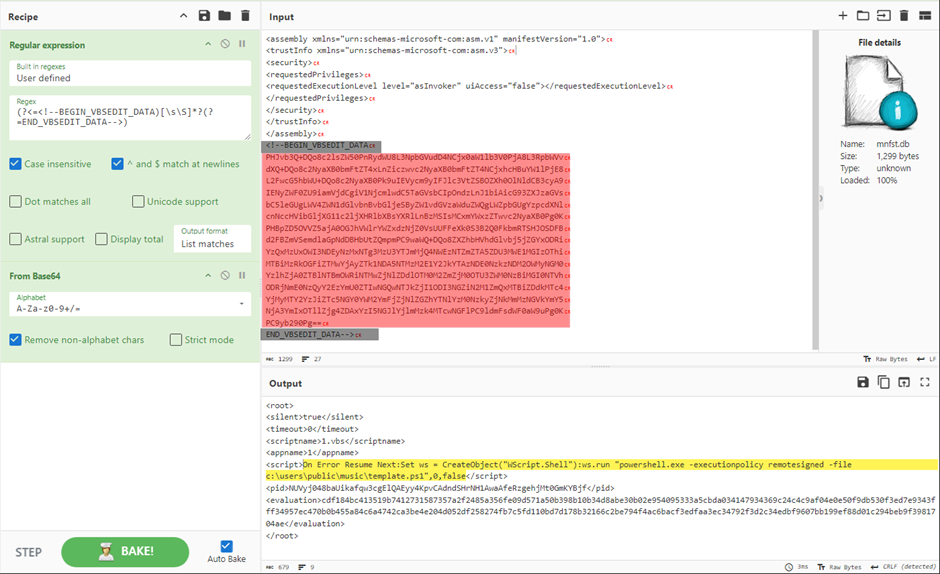Enable Display total

point(101,239)
